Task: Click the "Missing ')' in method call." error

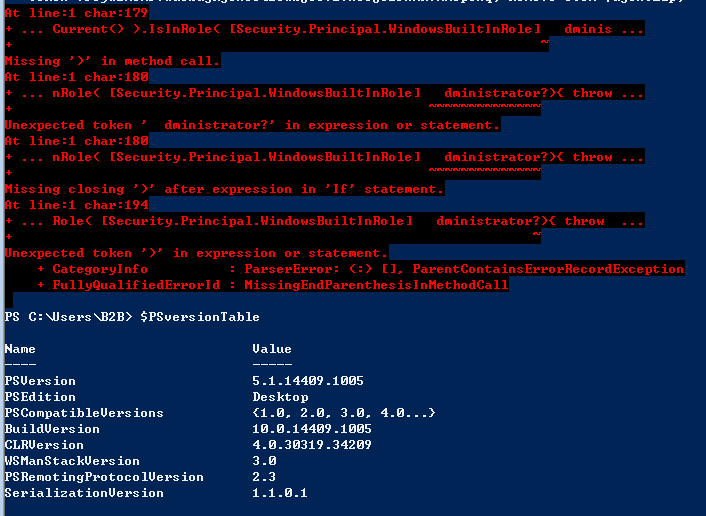Action: tap(112, 61)
